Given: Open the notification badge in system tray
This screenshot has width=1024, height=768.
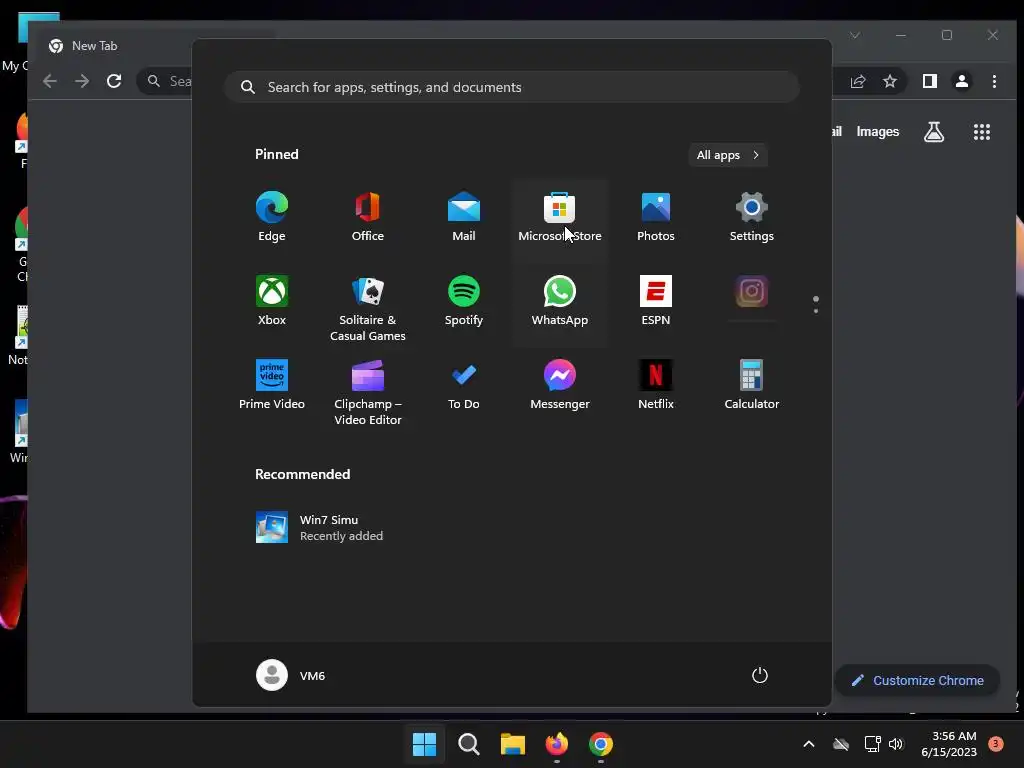Looking at the screenshot, I should tap(995, 743).
